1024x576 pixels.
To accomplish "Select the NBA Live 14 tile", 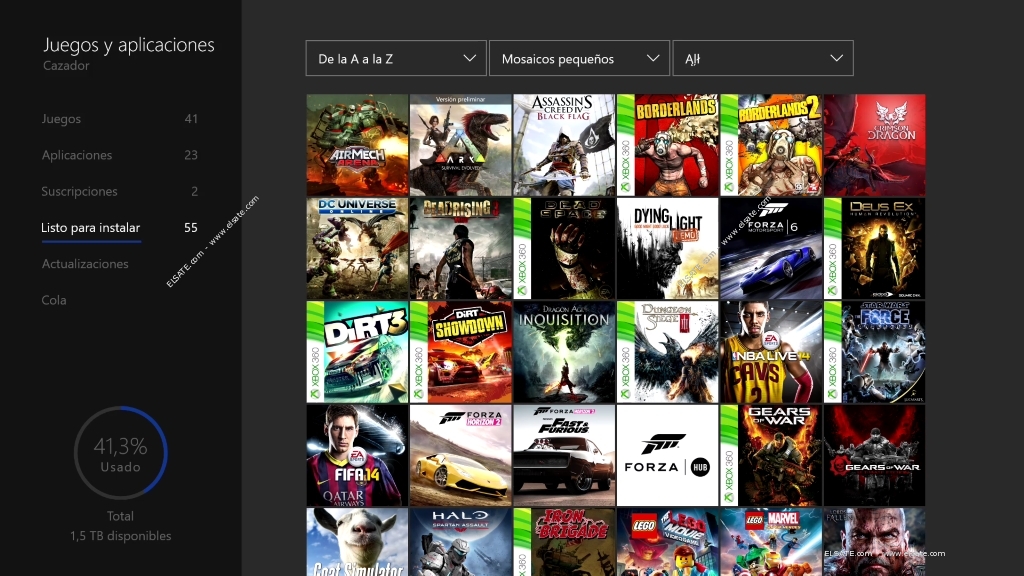I will [x=771, y=352].
